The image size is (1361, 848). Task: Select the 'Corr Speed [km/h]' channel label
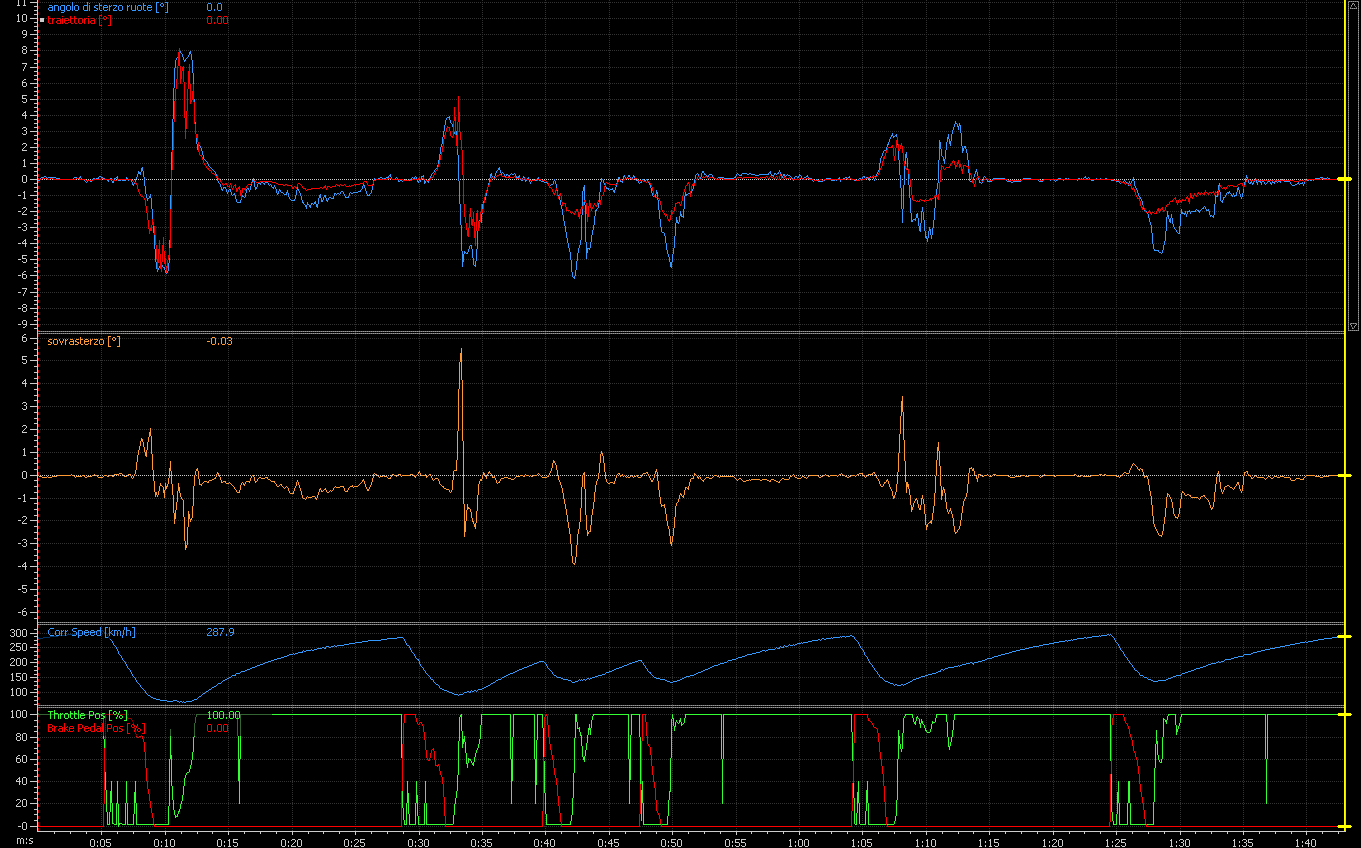(91, 632)
